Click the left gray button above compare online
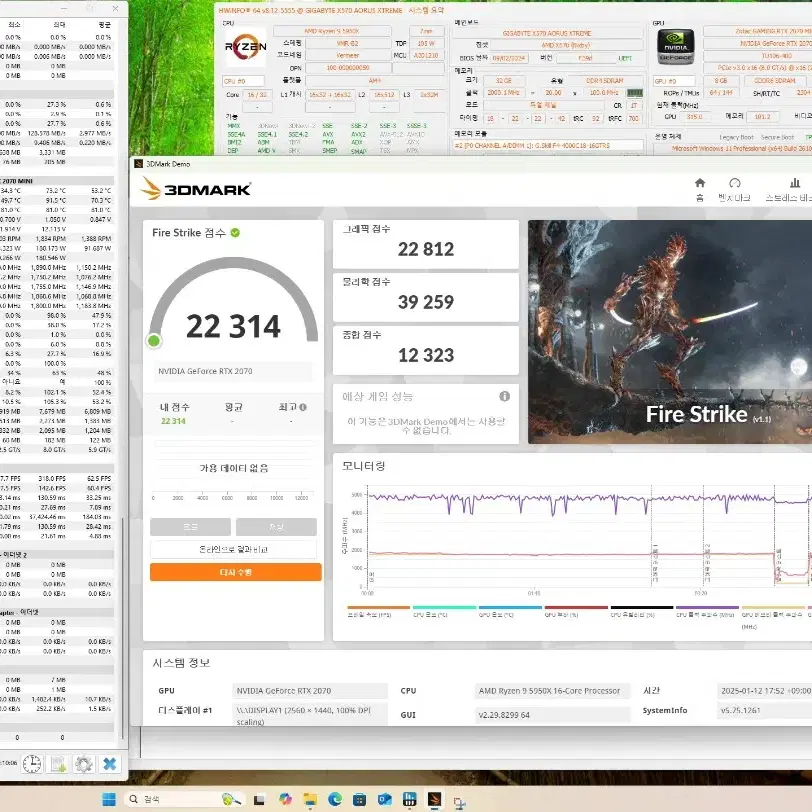This screenshot has height=812, width=812. click(191, 527)
